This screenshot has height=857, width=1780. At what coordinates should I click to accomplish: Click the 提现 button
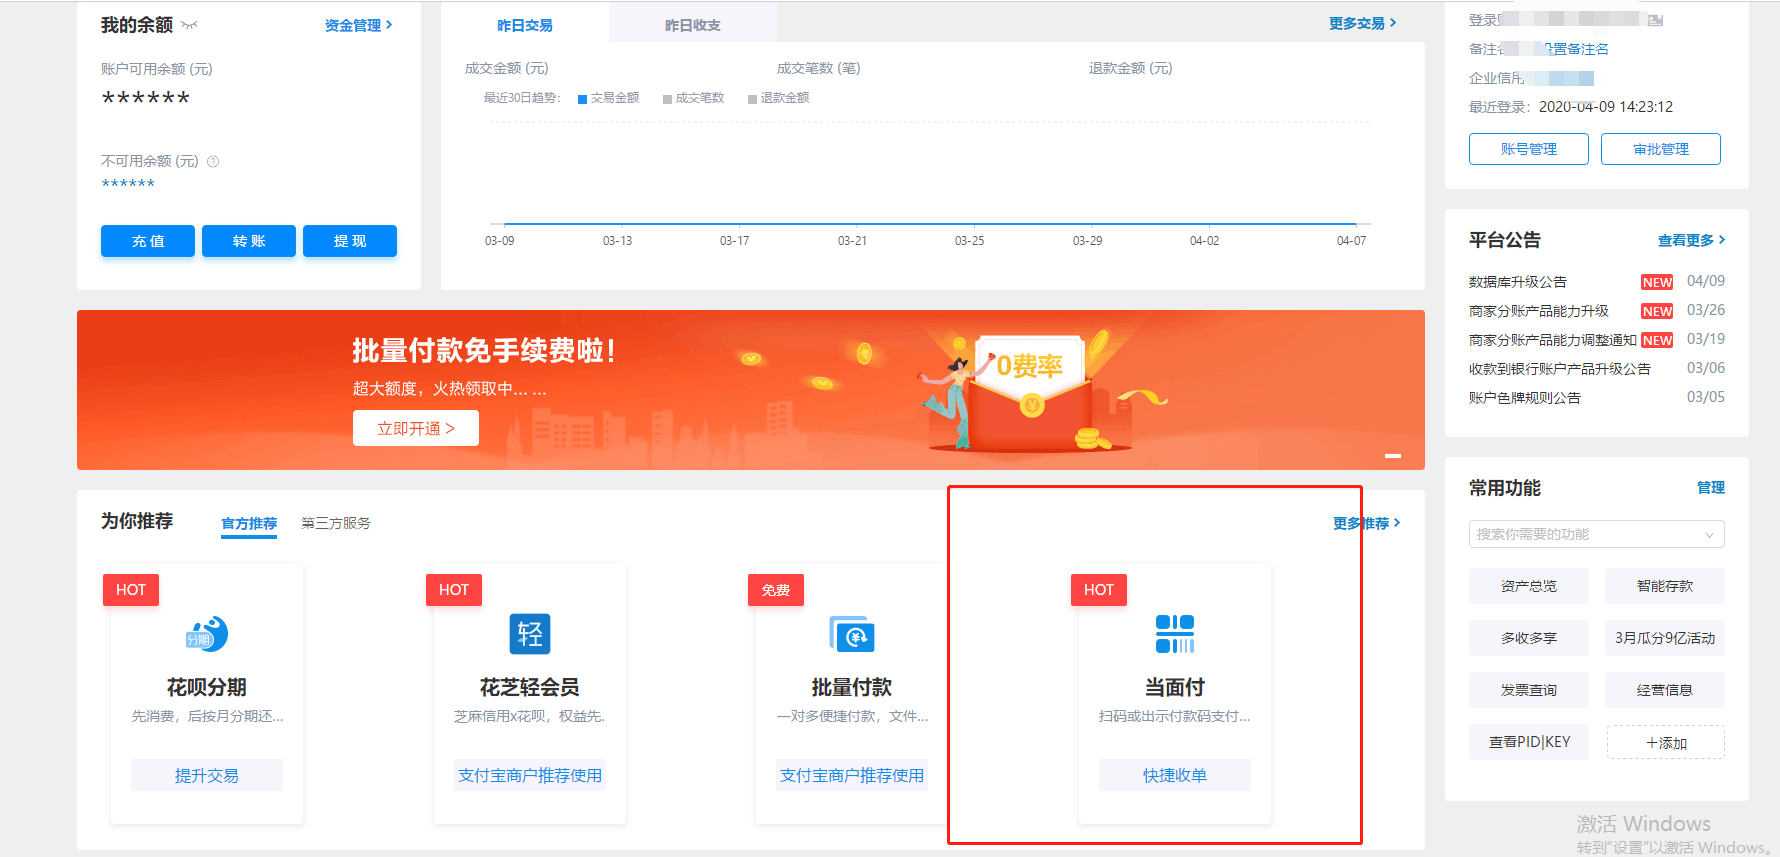pyautogui.click(x=350, y=241)
